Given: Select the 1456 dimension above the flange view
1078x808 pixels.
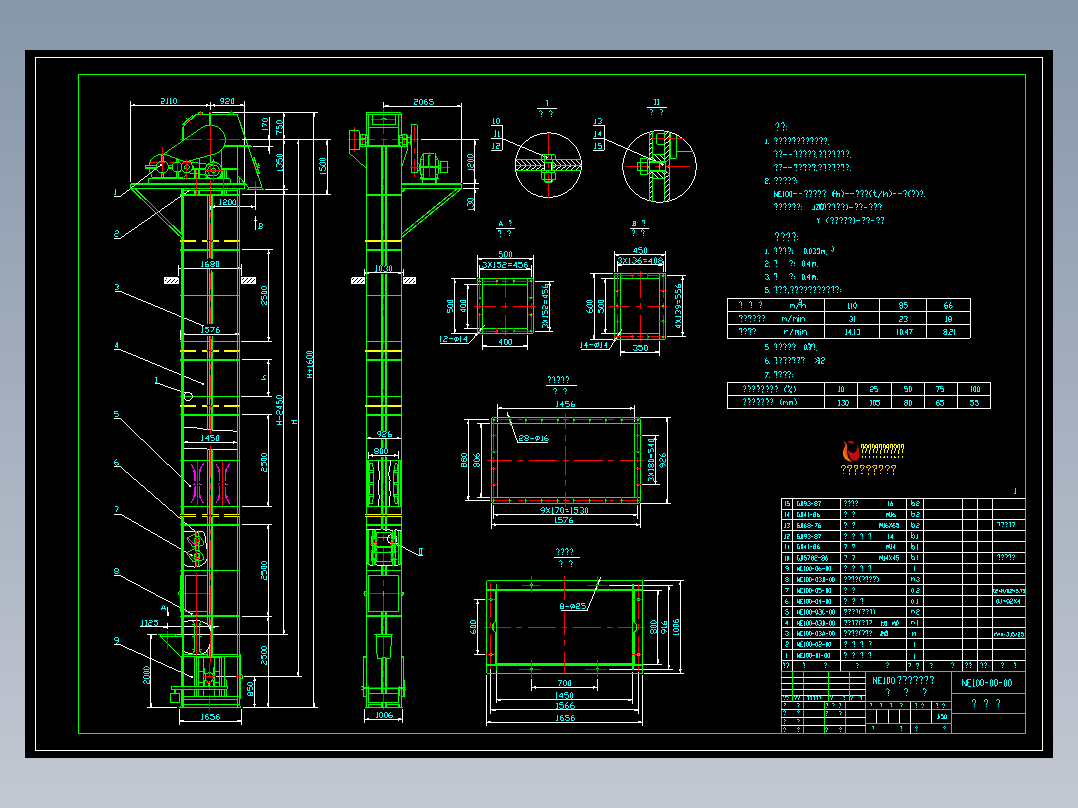Looking at the screenshot, I should tap(565, 404).
